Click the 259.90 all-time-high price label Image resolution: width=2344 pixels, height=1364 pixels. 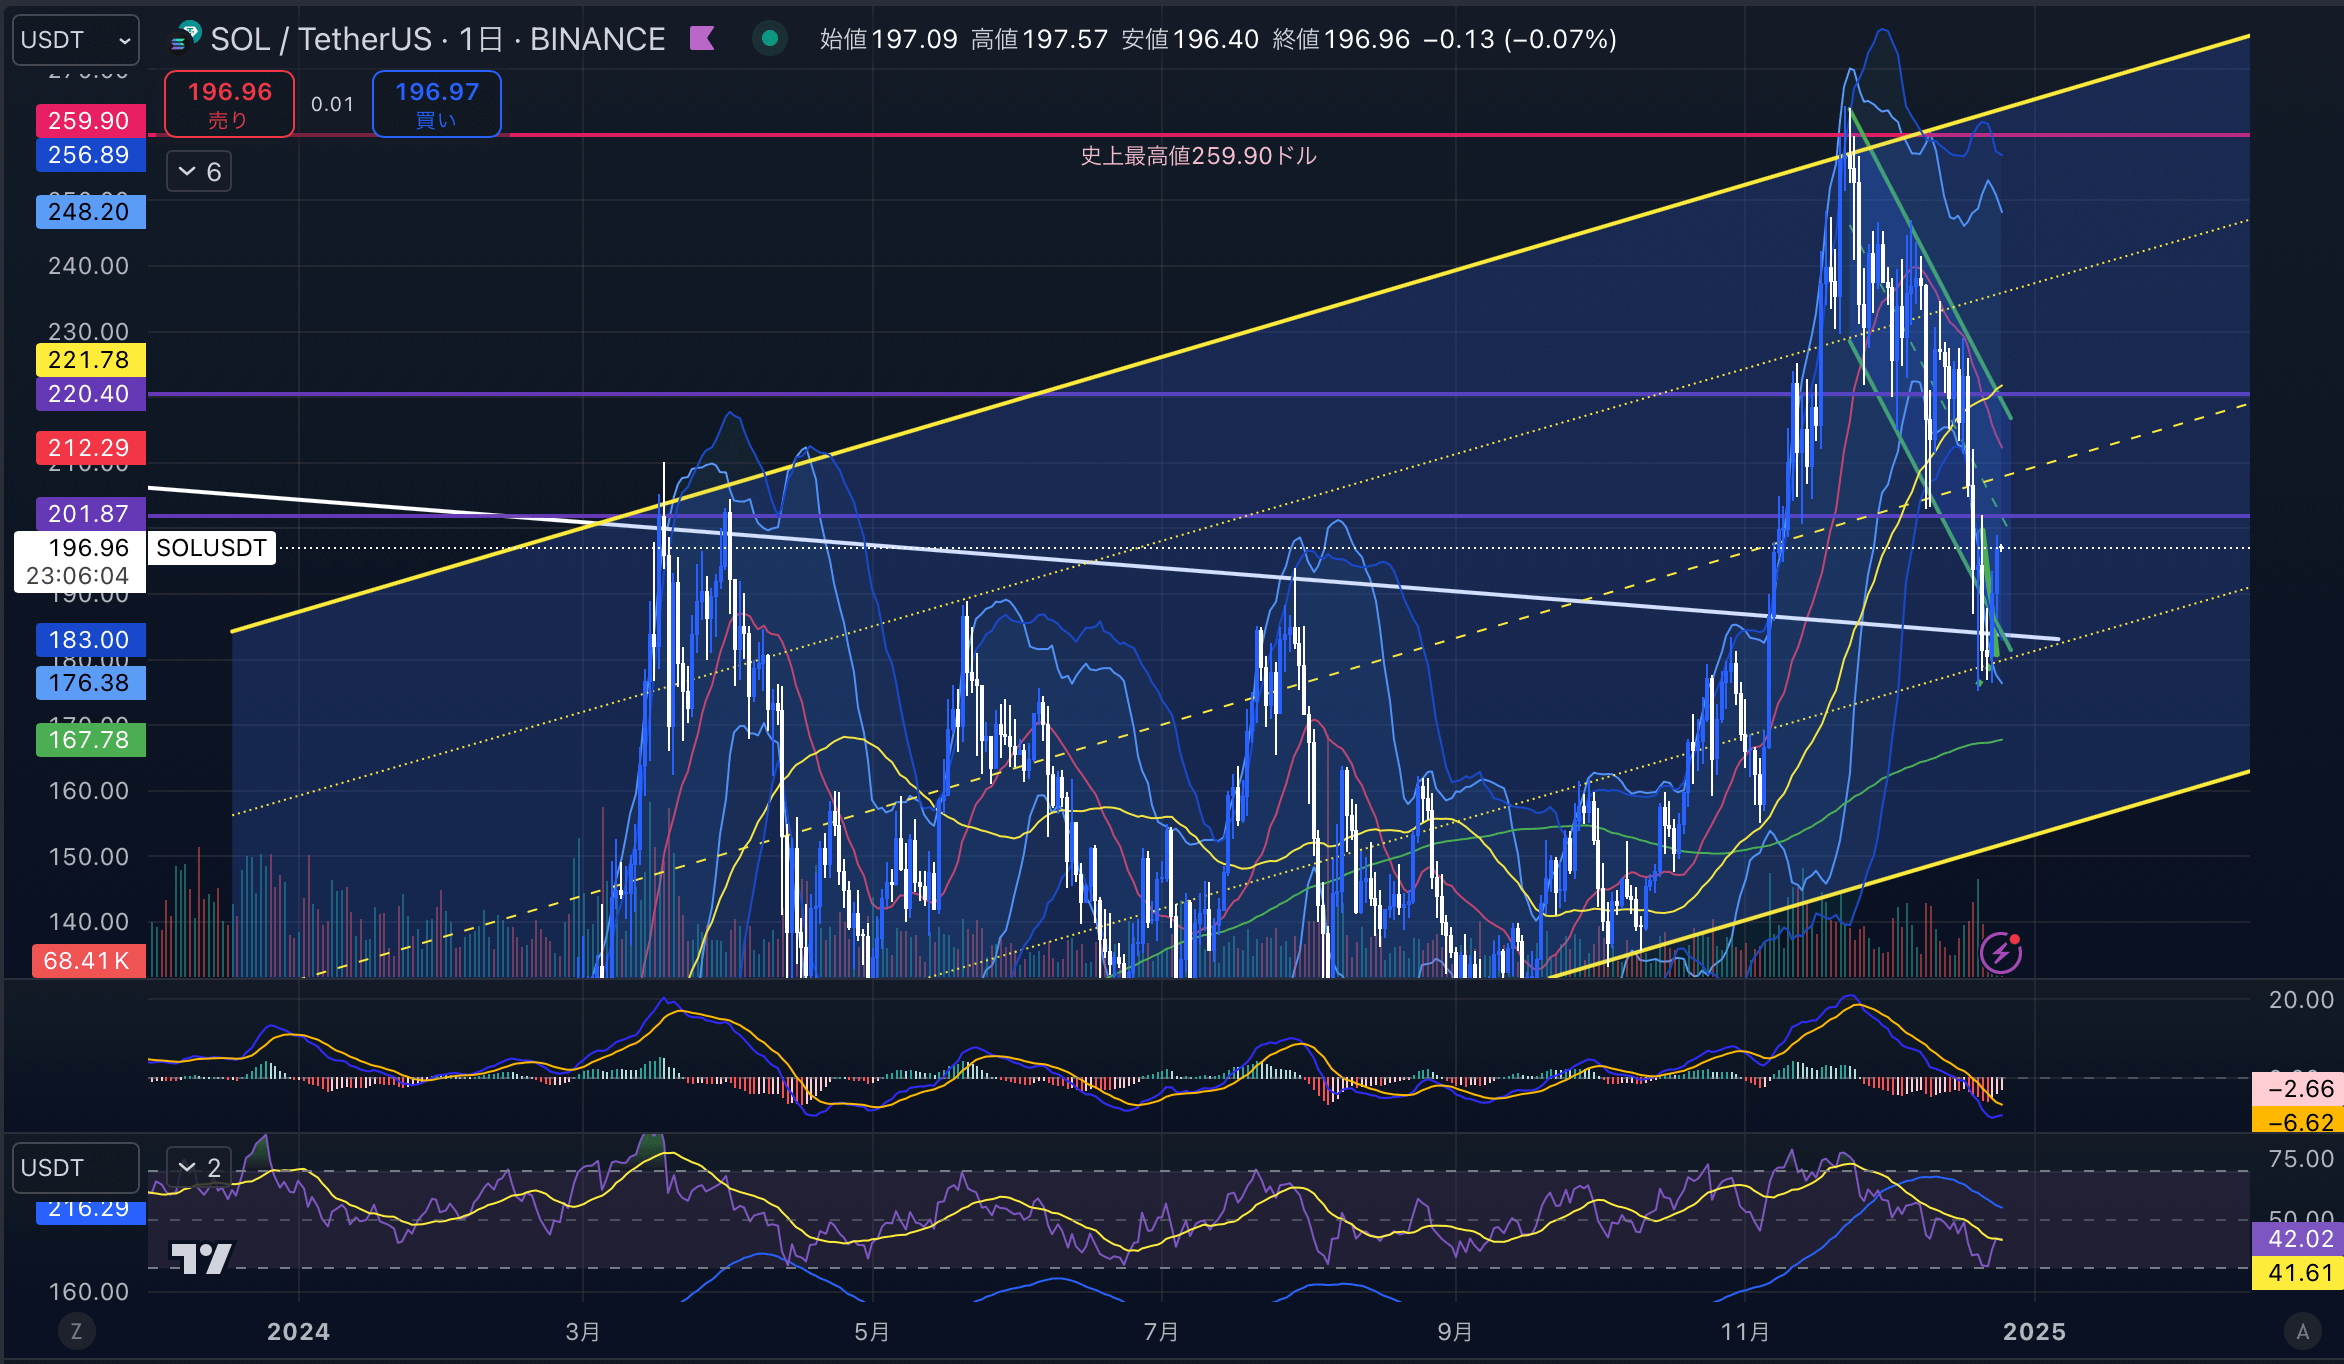click(x=89, y=121)
